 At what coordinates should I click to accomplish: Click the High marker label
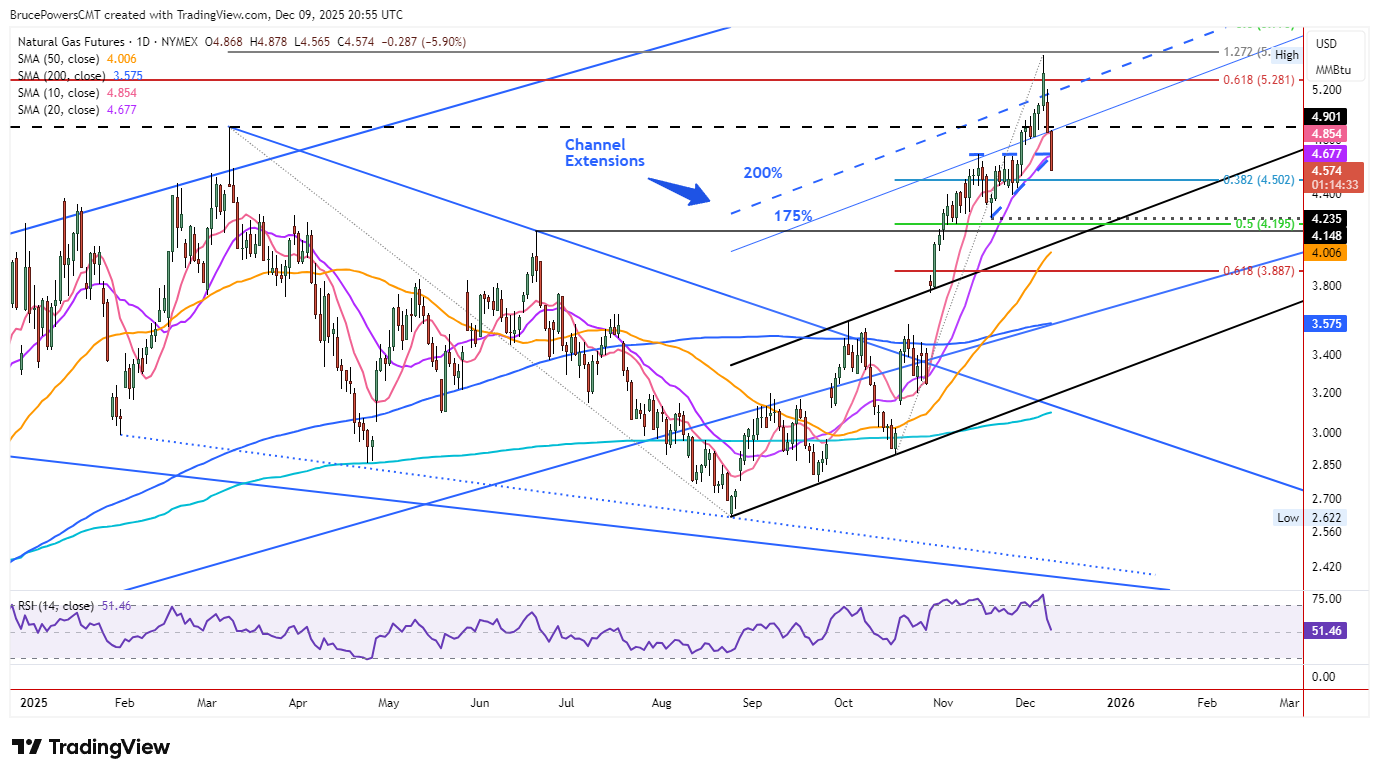coord(1287,55)
